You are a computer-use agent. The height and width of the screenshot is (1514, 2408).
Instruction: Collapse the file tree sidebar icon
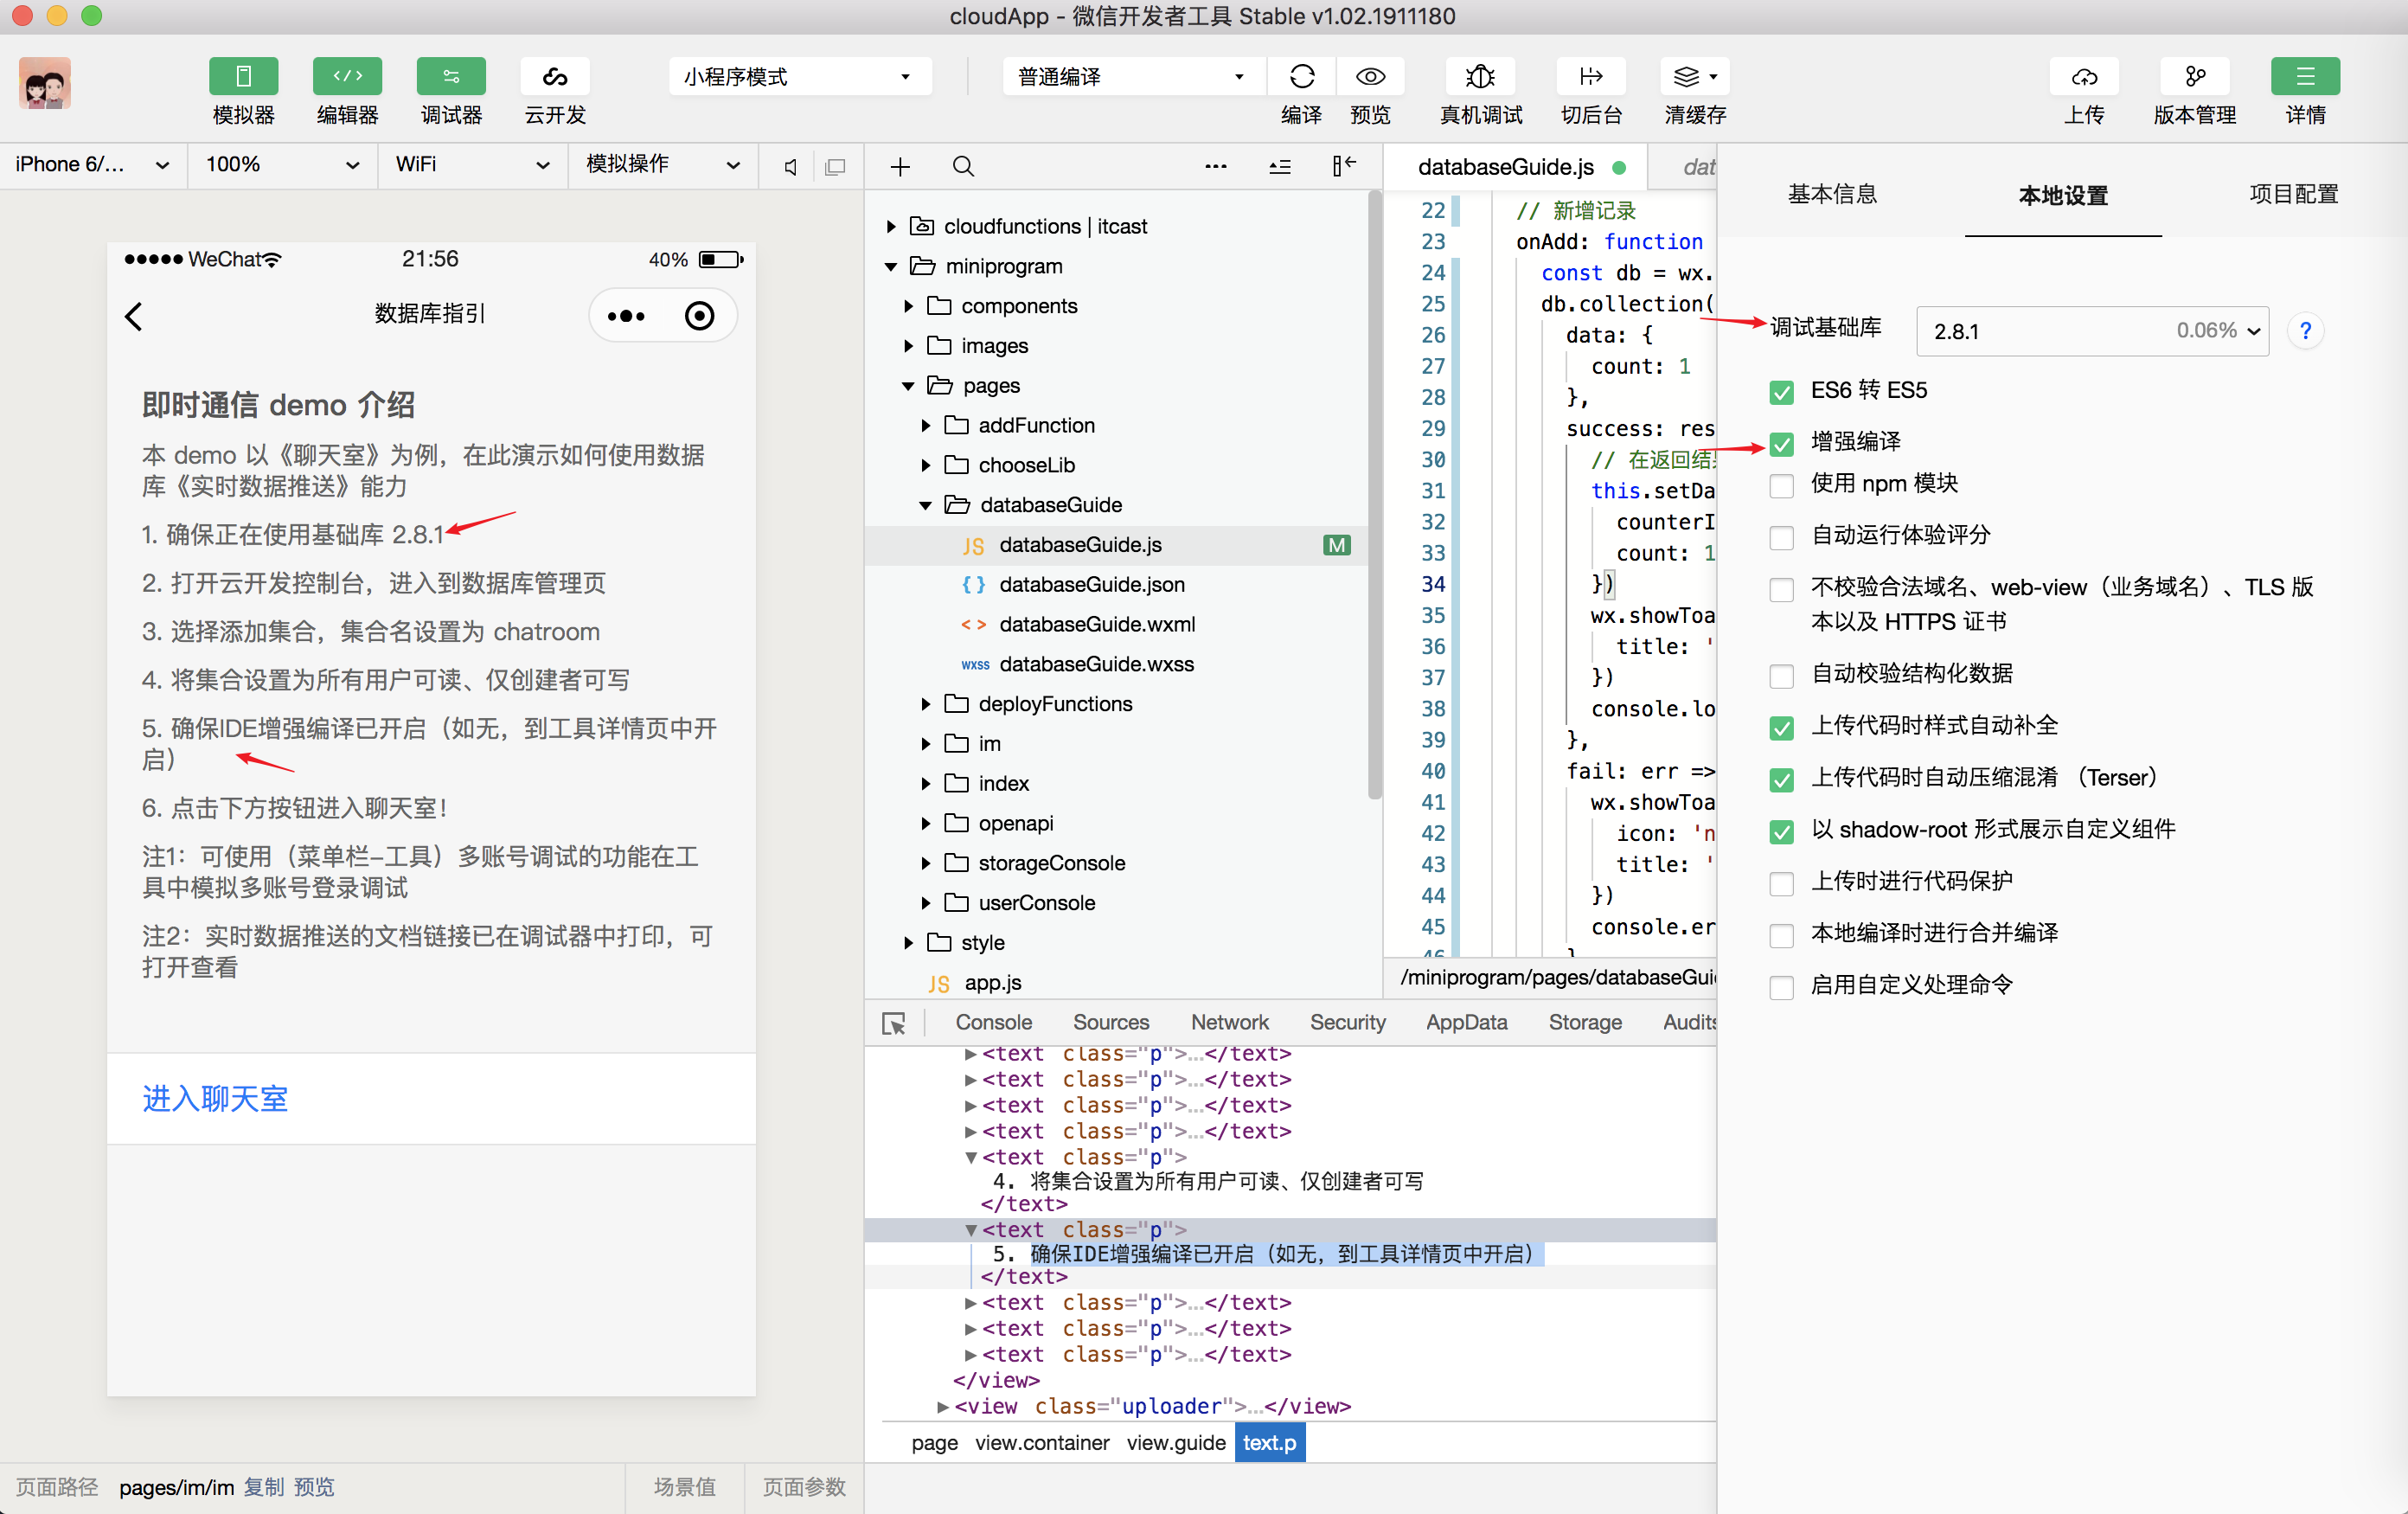[1344, 166]
